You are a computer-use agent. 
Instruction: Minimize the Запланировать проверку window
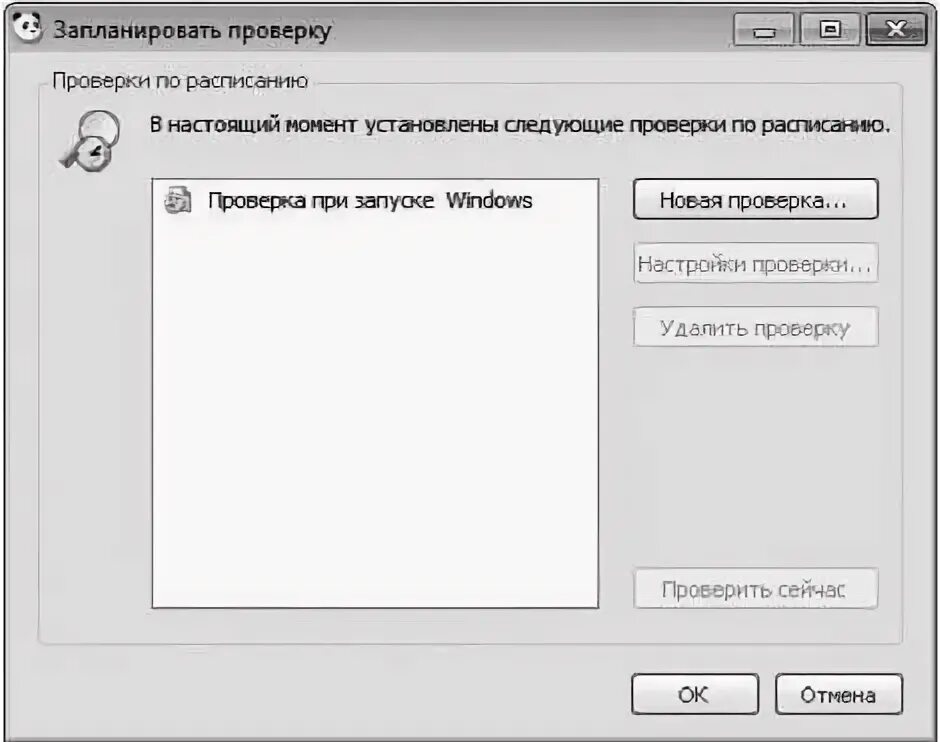coord(764,29)
